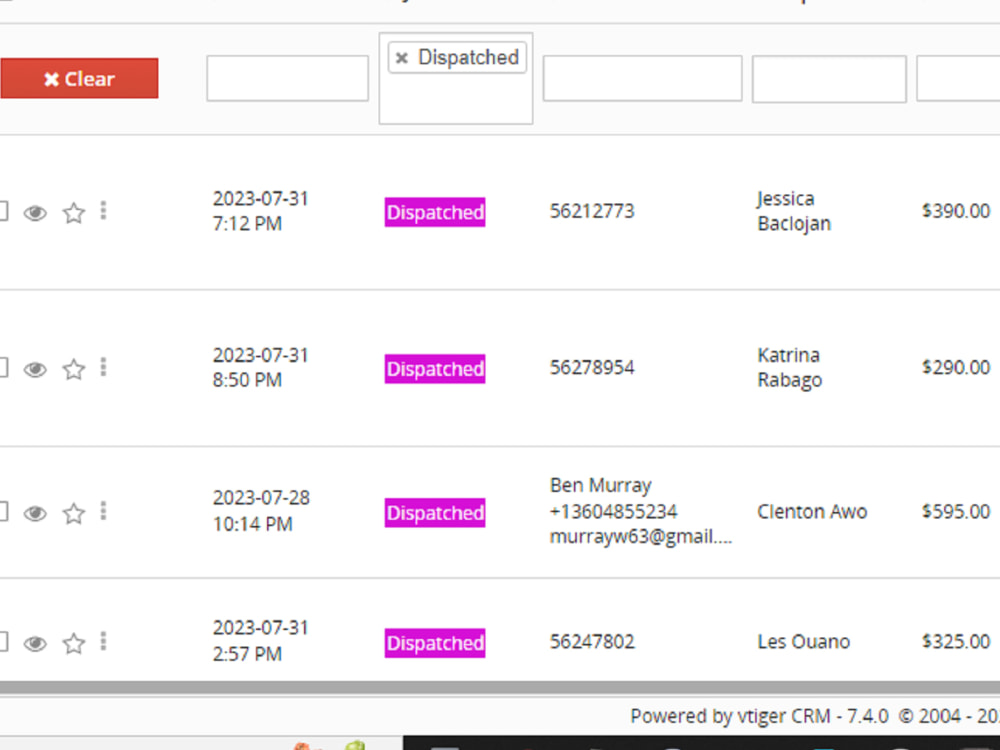Open the status filter box containing Dispatched
1000x750 pixels.
[x=455, y=78]
